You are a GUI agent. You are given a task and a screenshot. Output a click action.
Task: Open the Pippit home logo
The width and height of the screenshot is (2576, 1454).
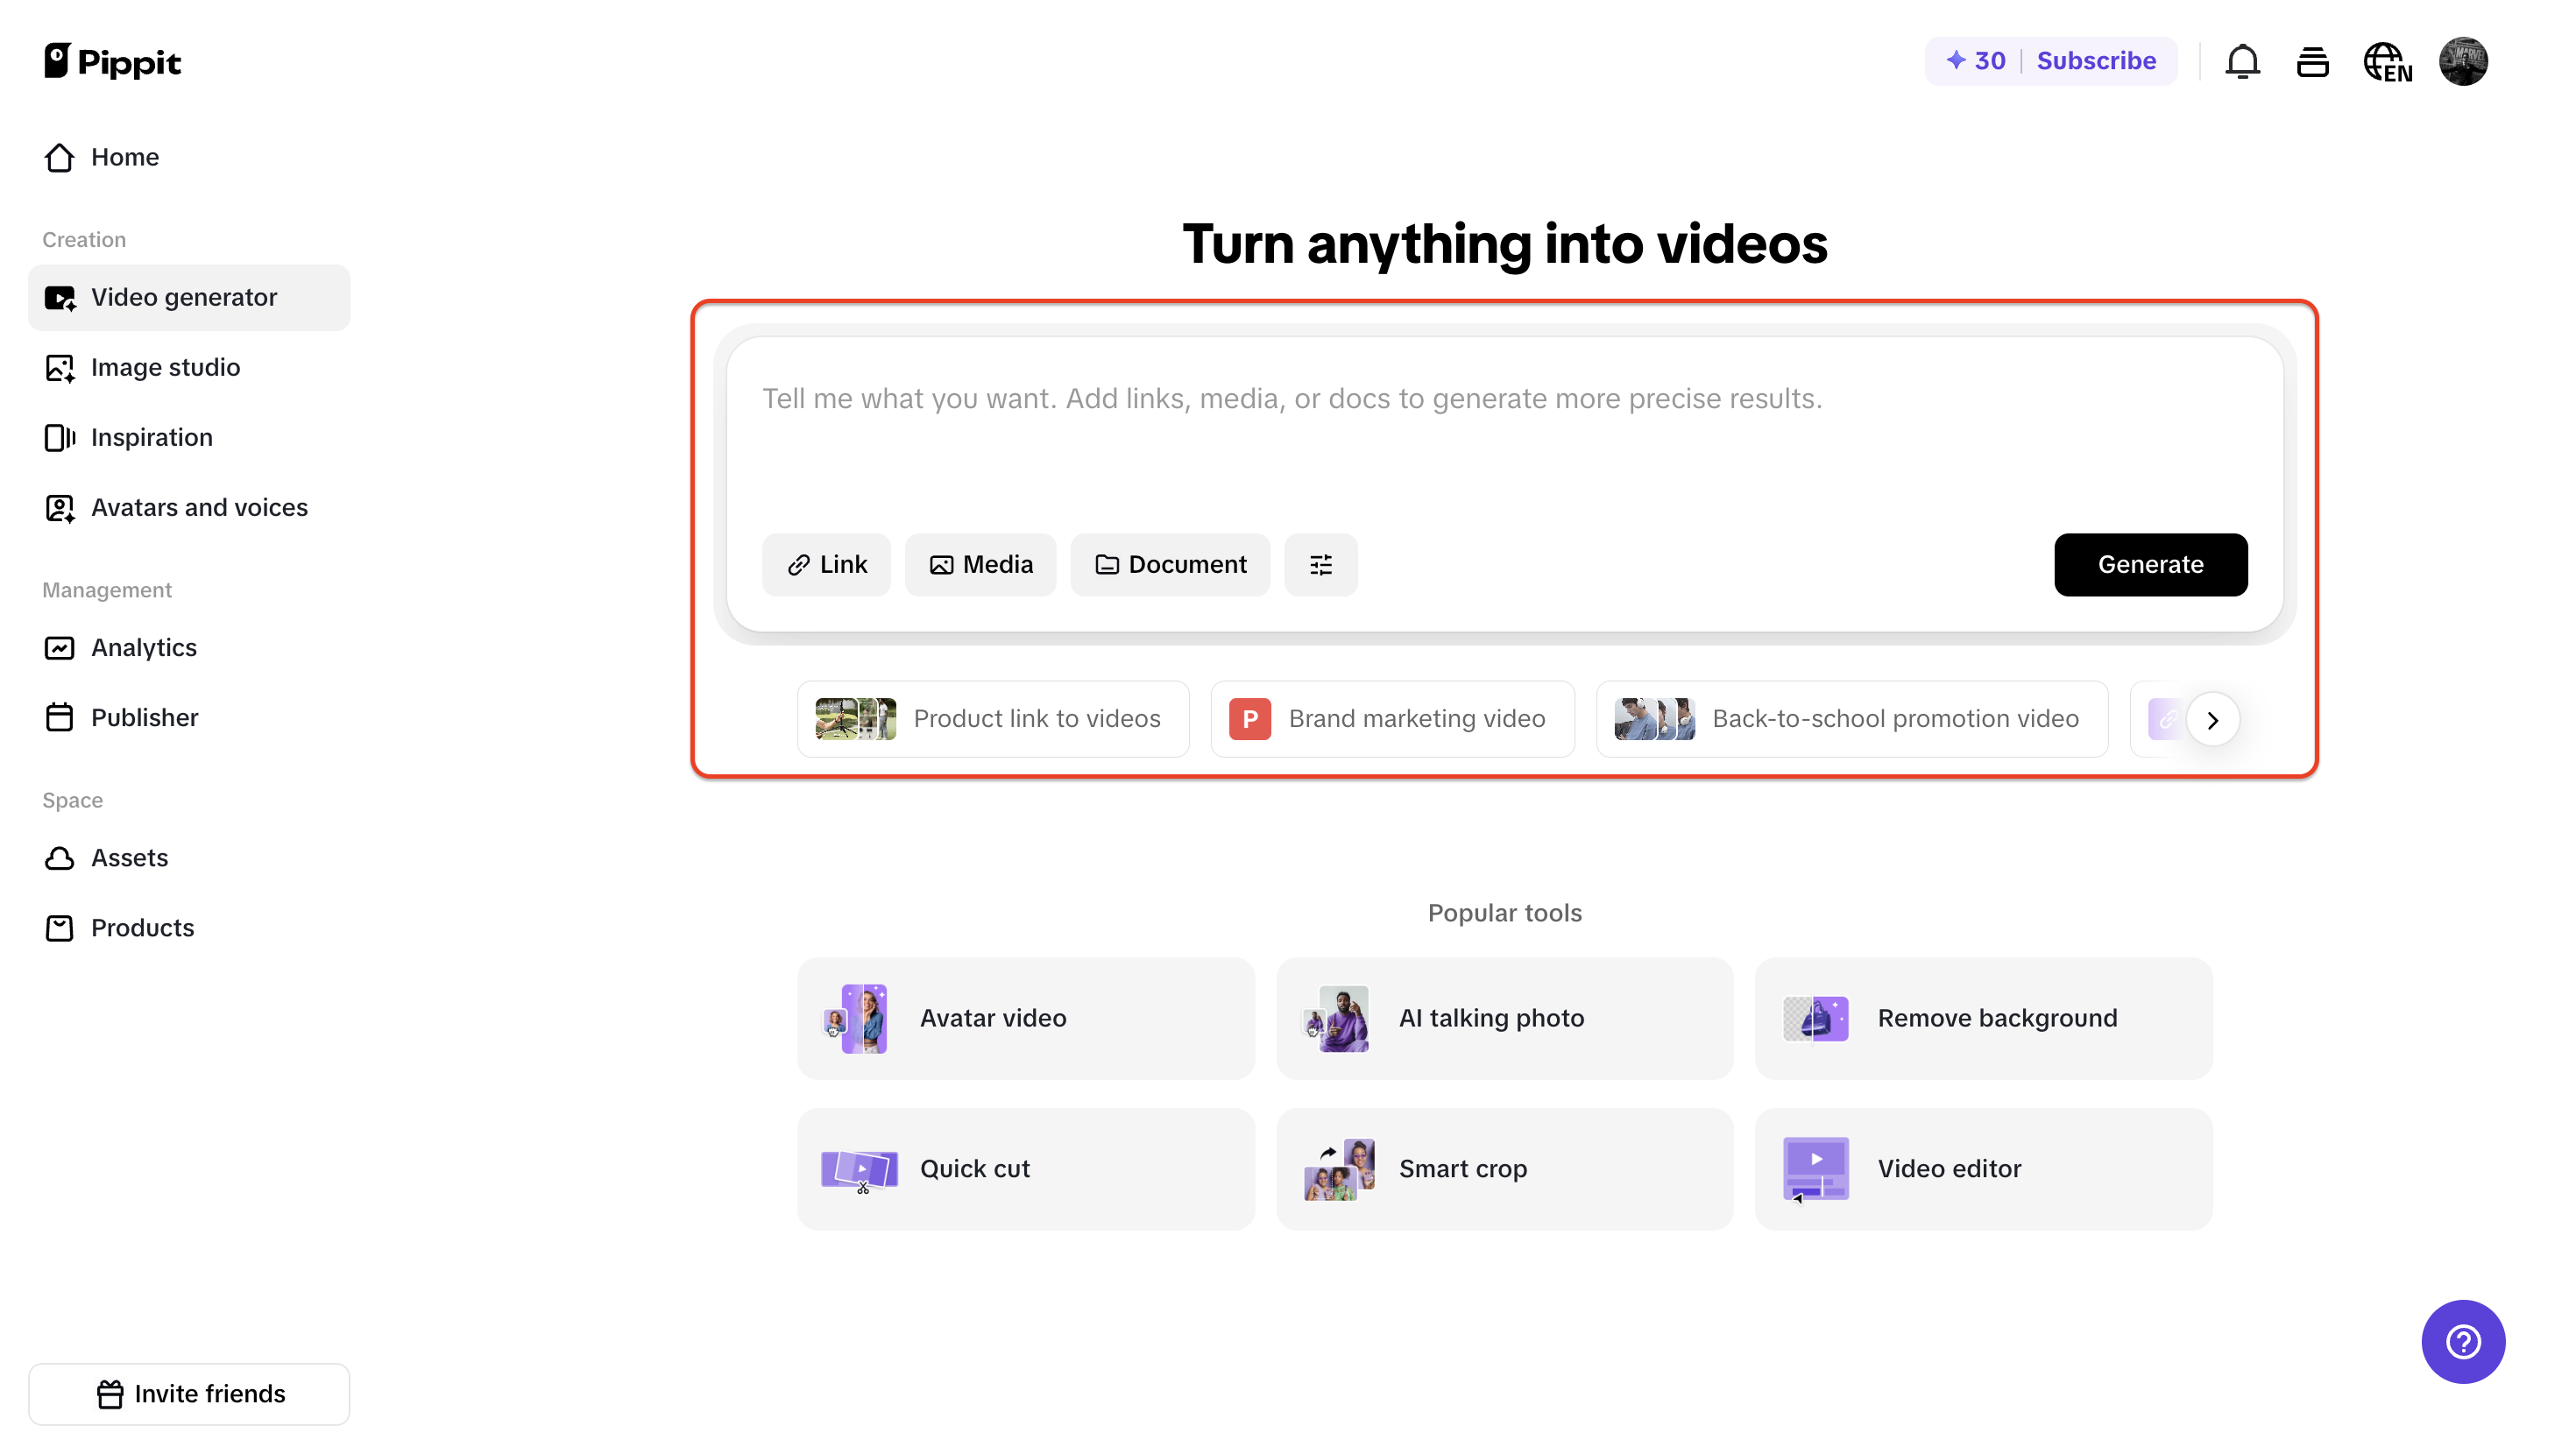111,60
